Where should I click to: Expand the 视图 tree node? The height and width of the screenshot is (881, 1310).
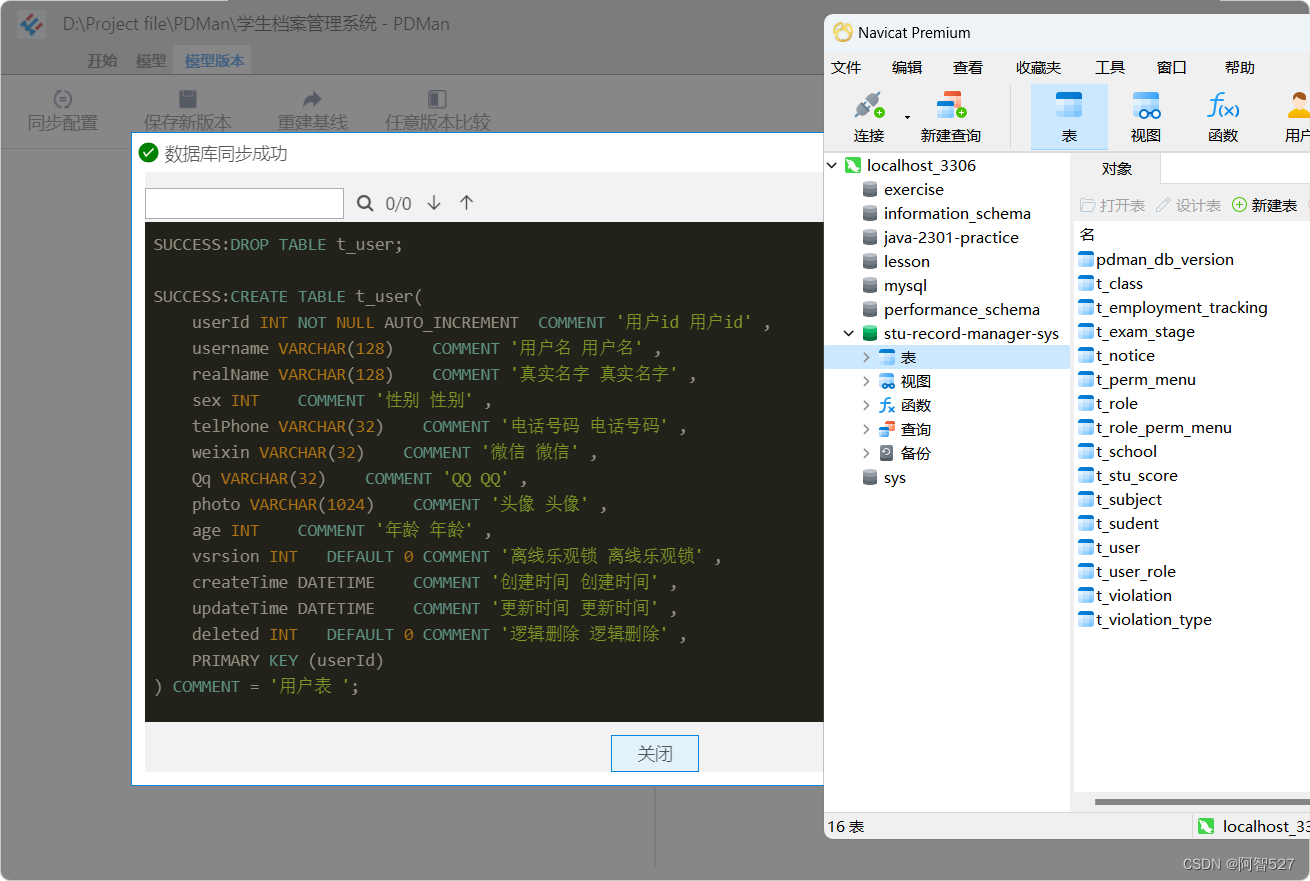[866, 381]
